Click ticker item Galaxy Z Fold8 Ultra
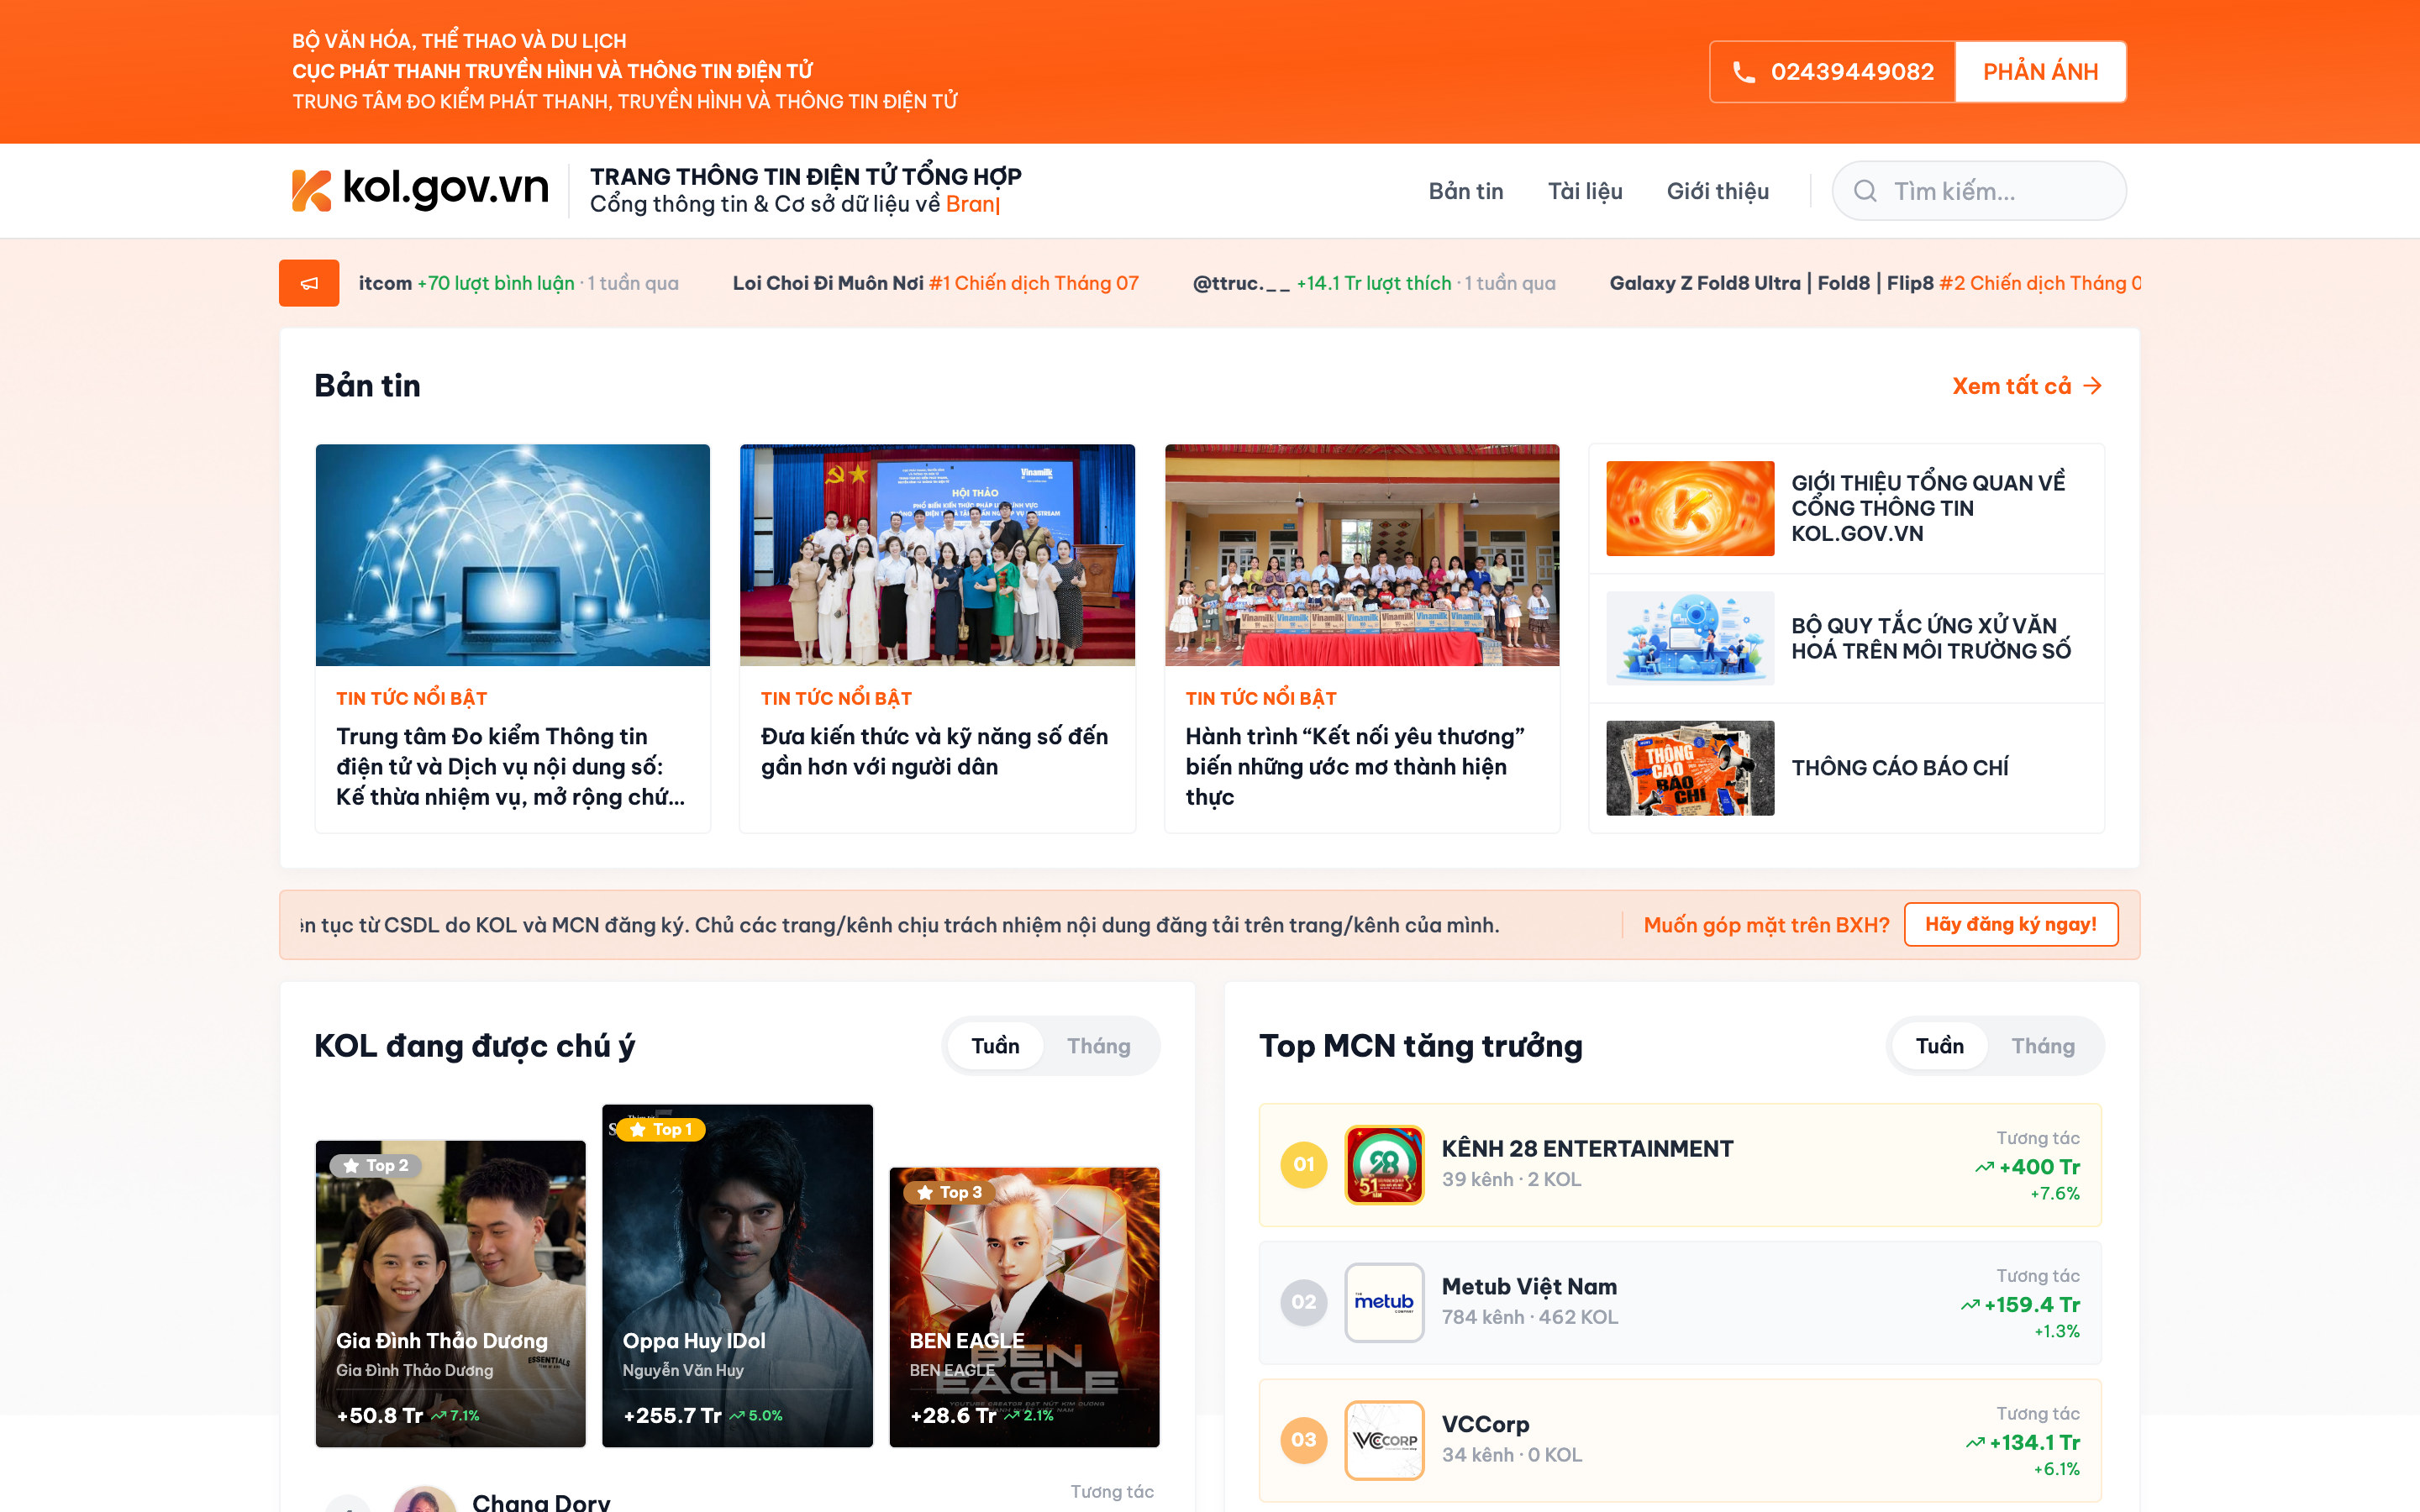The width and height of the screenshot is (2420, 1512). (x=1875, y=283)
